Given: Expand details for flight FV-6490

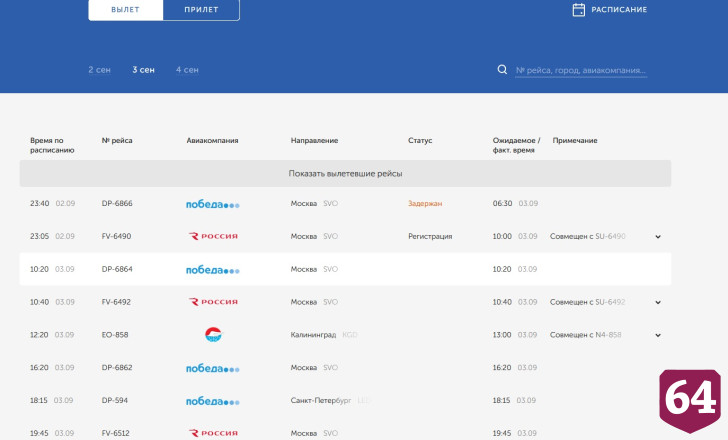Looking at the screenshot, I should click(658, 237).
